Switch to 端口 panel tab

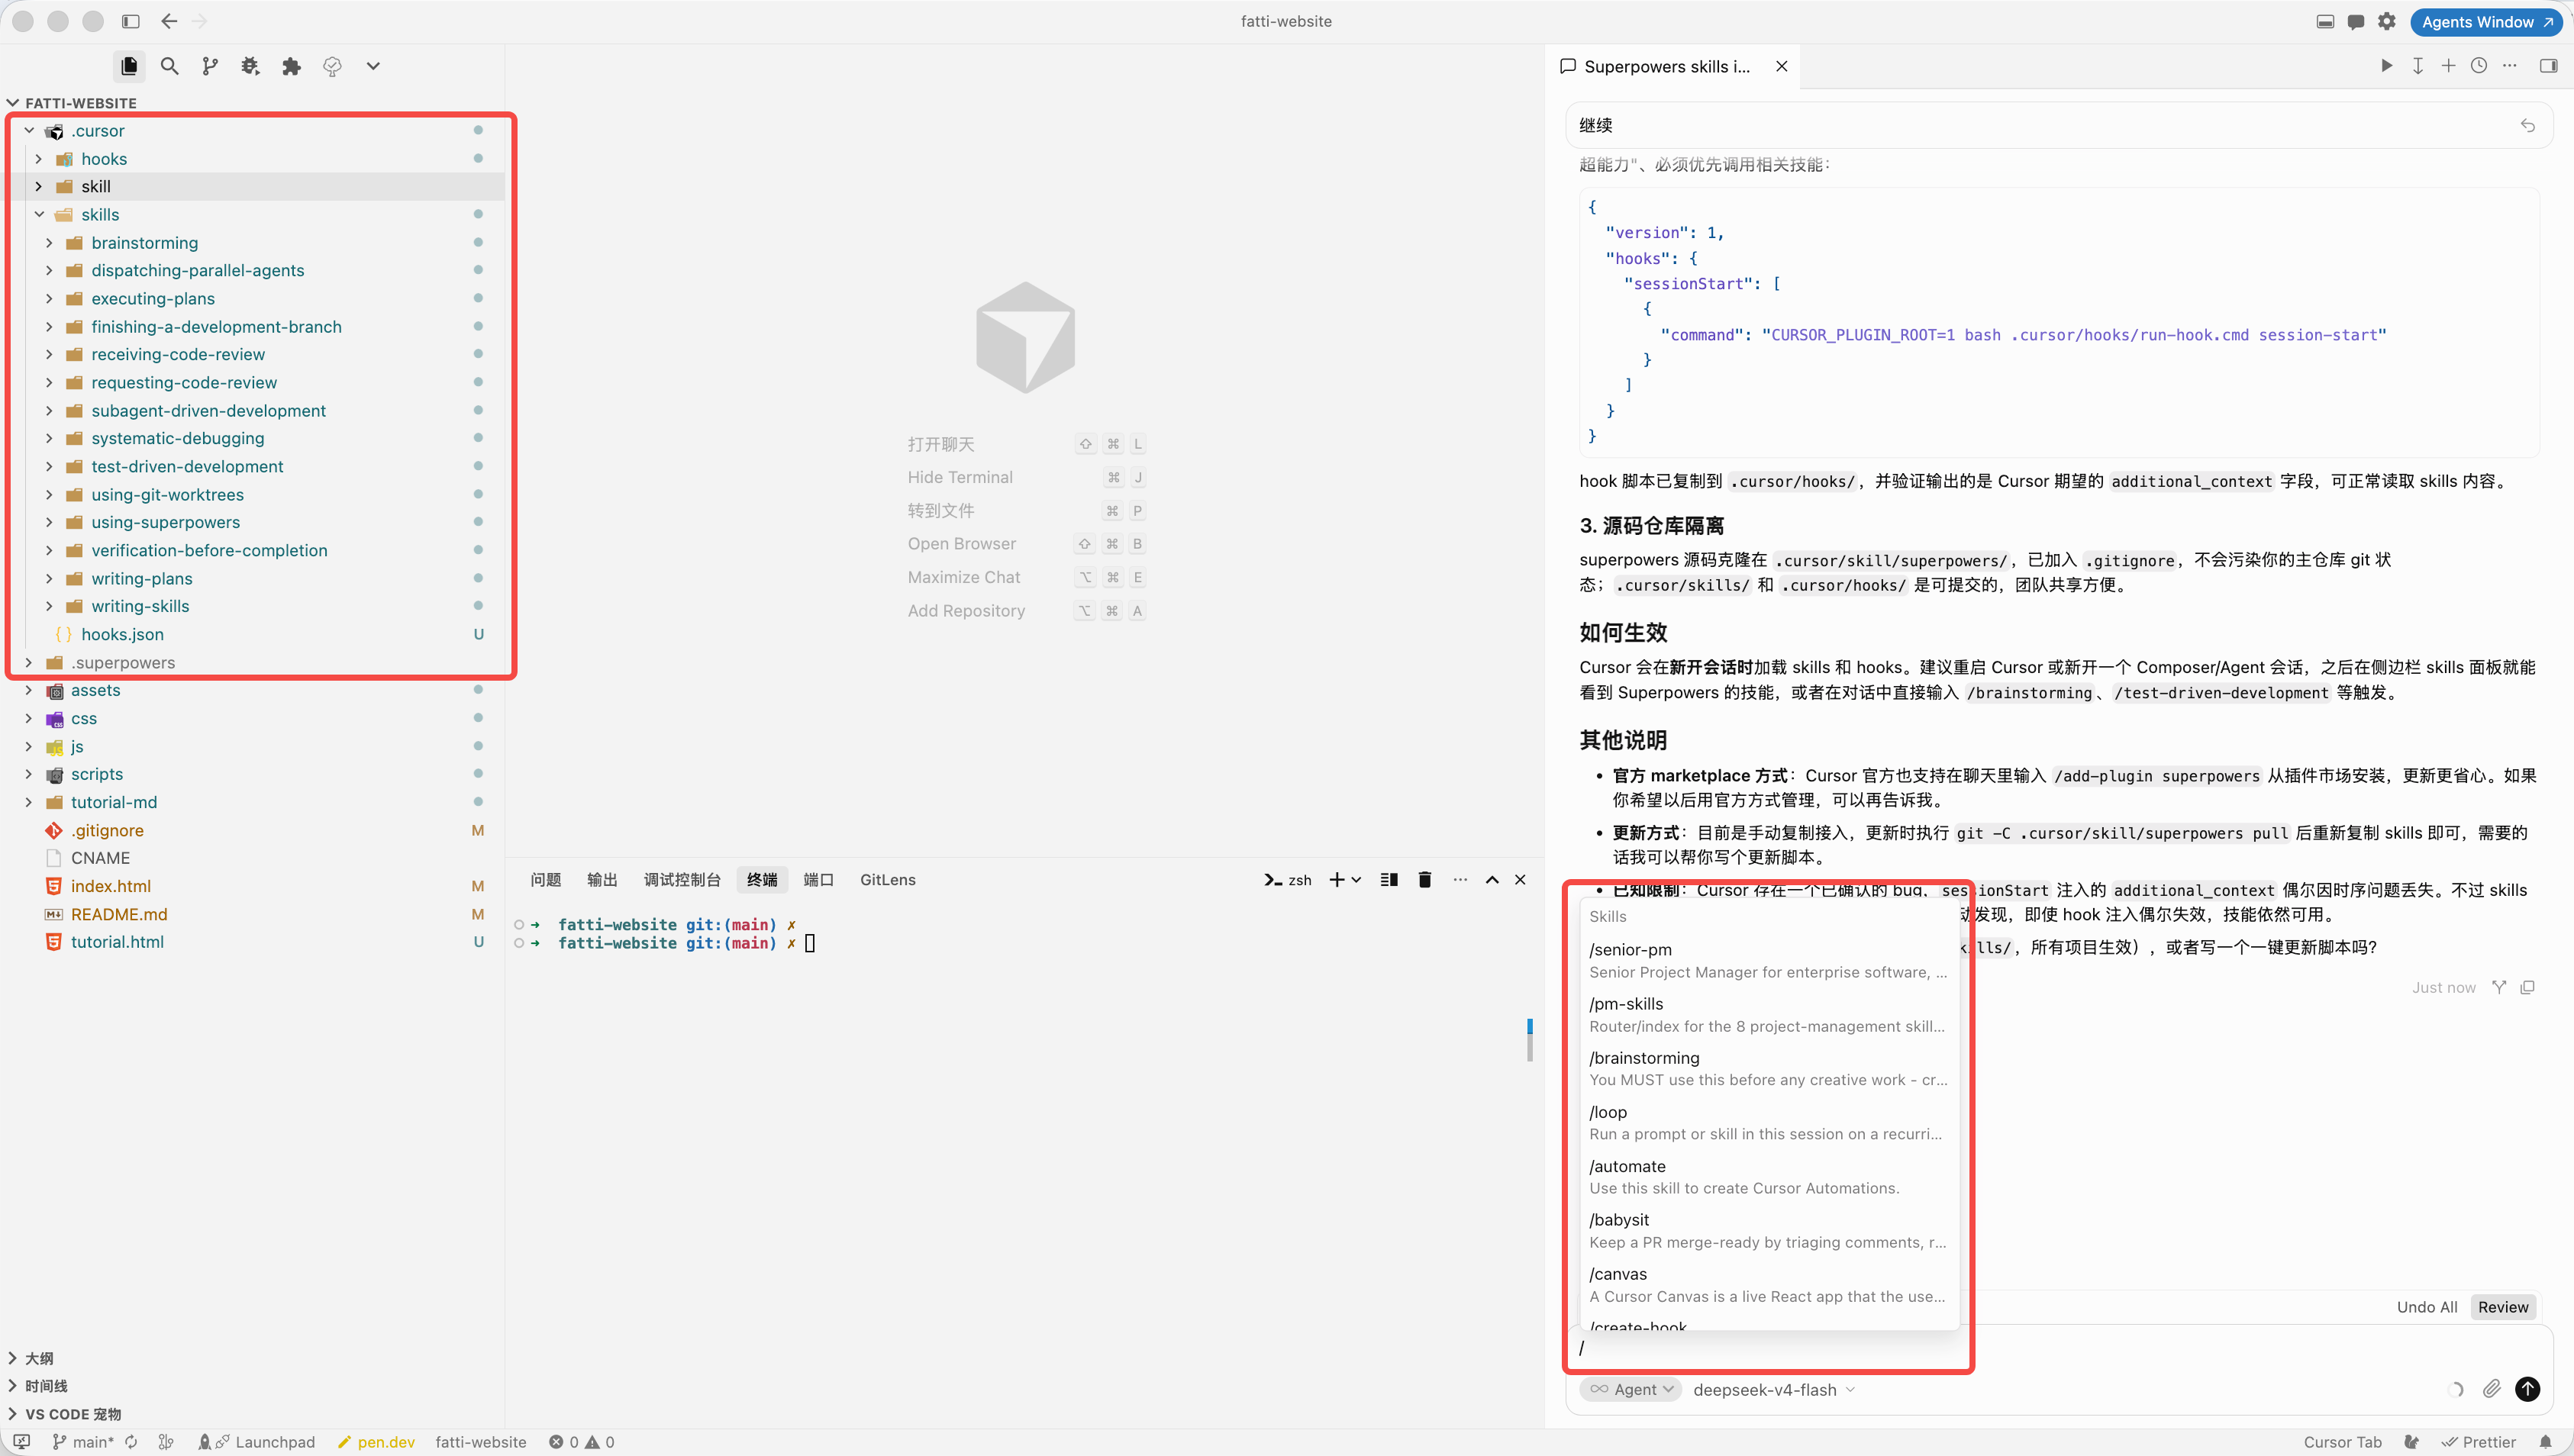818,879
